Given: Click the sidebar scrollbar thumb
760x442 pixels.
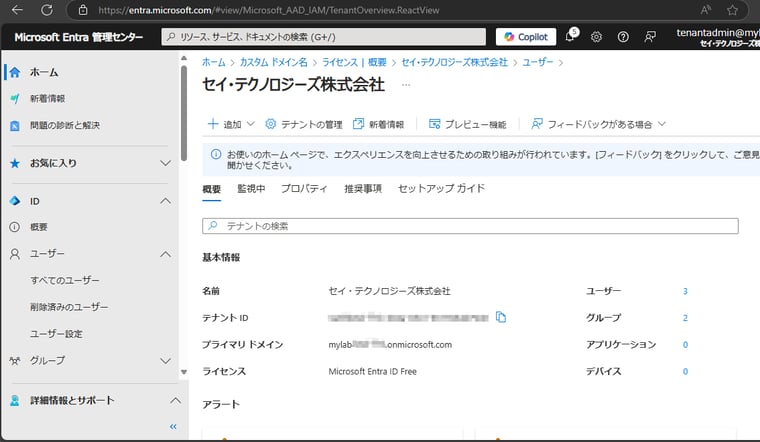Looking at the screenshot, I should click(x=184, y=113).
